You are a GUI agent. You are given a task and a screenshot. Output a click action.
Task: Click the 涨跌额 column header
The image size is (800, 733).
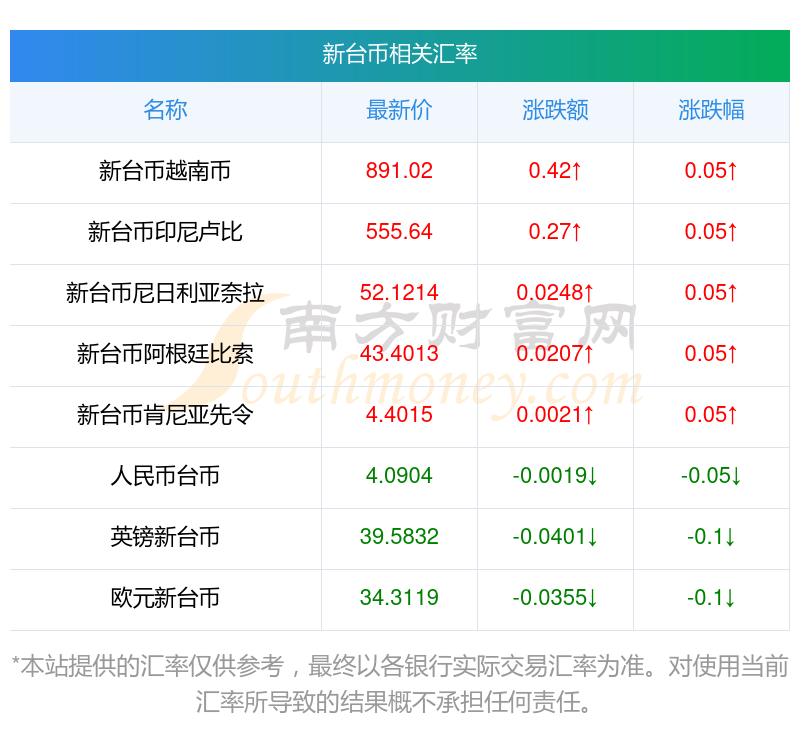click(x=555, y=110)
